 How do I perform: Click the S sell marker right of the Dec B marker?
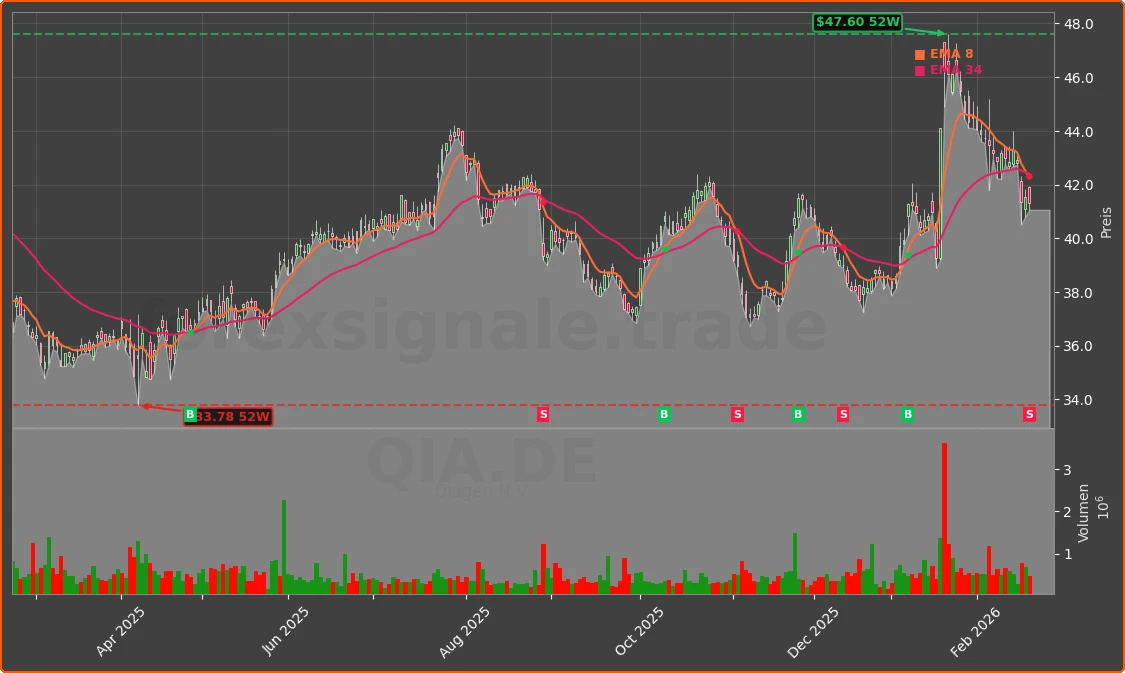click(843, 414)
